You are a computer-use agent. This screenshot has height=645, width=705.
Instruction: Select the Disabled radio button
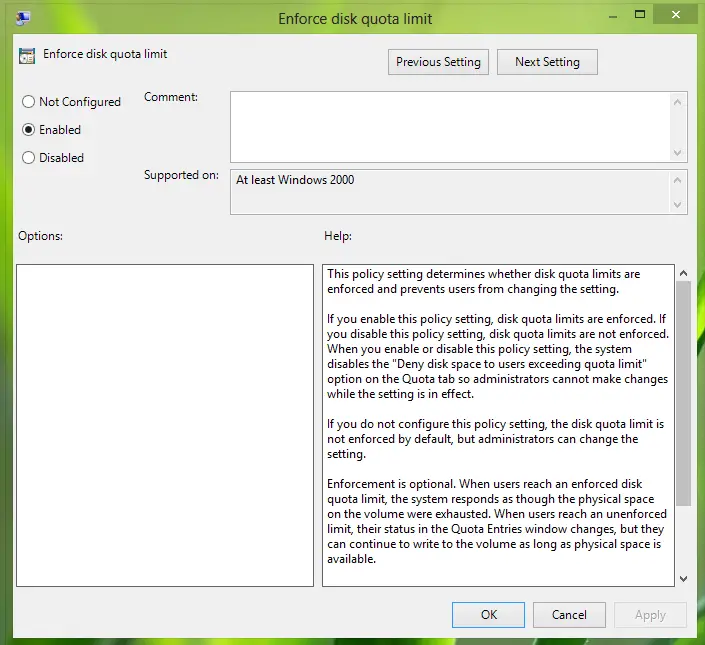coord(28,157)
